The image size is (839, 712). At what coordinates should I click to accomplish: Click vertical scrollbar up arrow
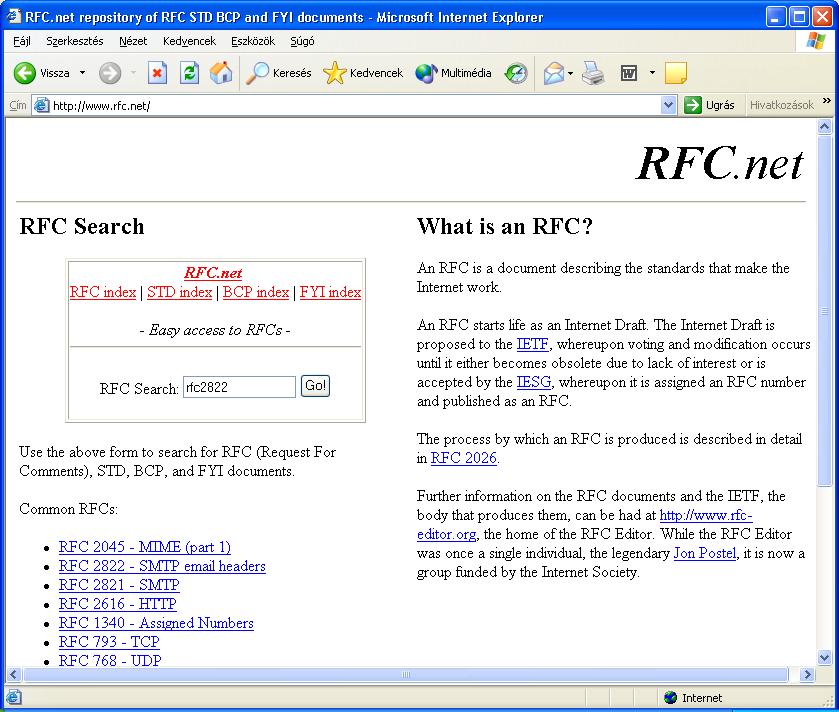tap(825, 127)
